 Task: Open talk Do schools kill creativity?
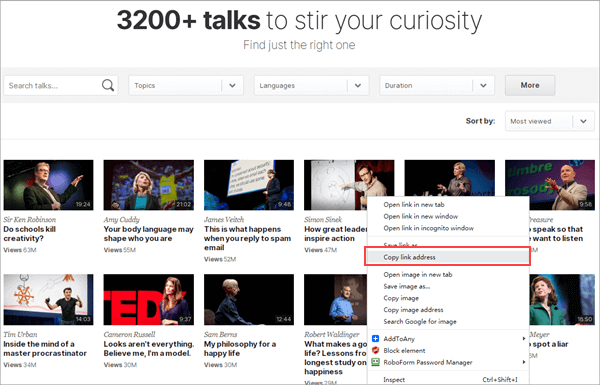(x=29, y=233)
